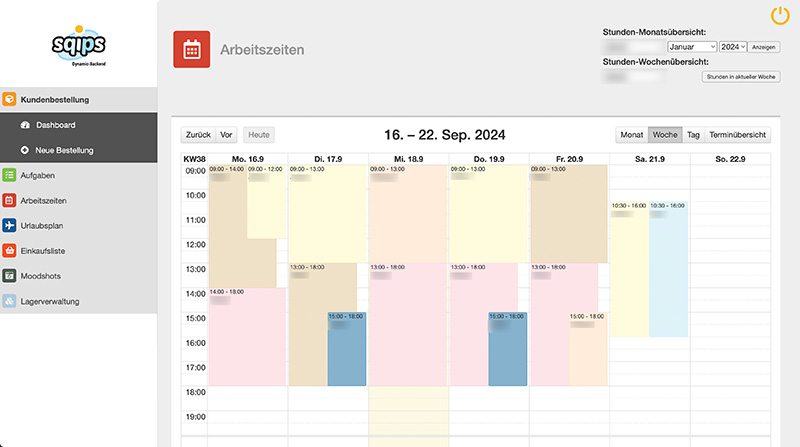Click the Neue Bestellung plus icon
Image resolution: width=800 pixels, height=447 pixels.
pos(25,151)
